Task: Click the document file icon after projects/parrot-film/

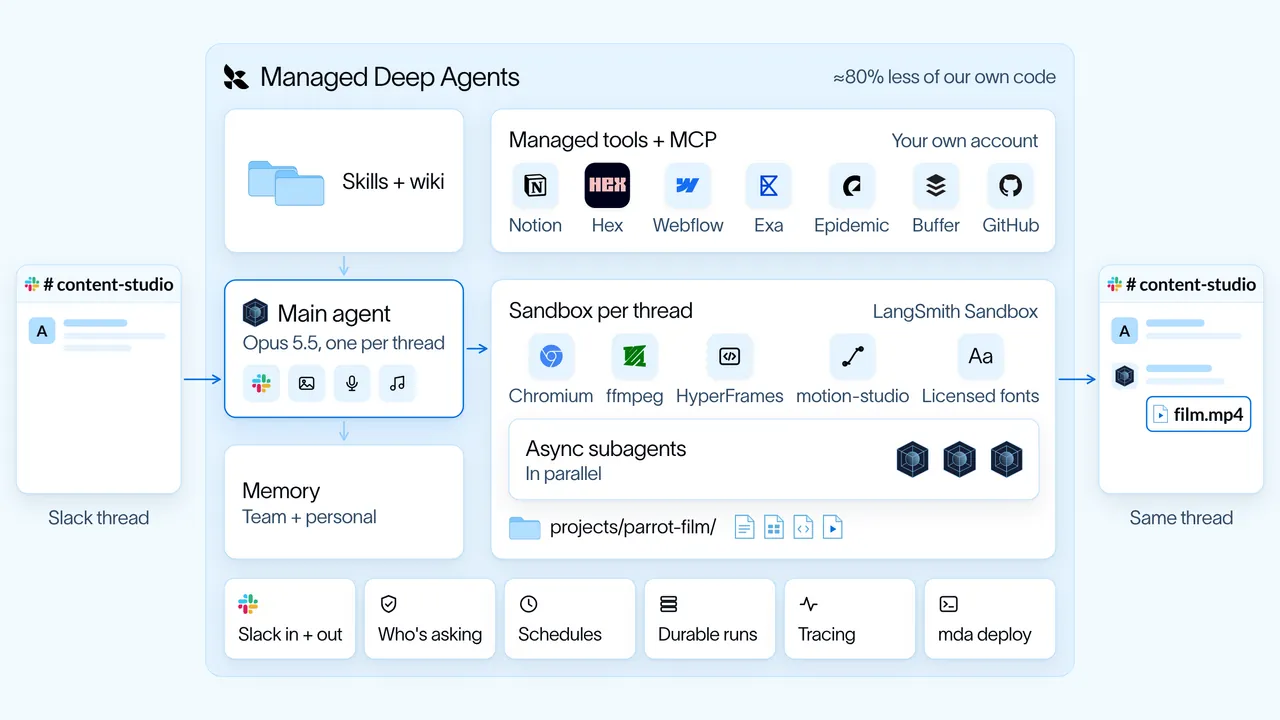Action: pos(744,527)
